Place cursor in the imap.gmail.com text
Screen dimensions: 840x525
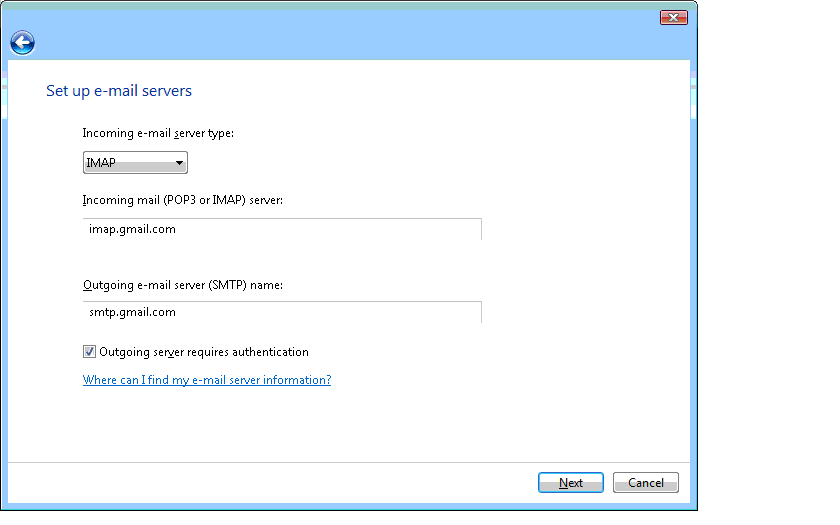[x=132, y=229]
